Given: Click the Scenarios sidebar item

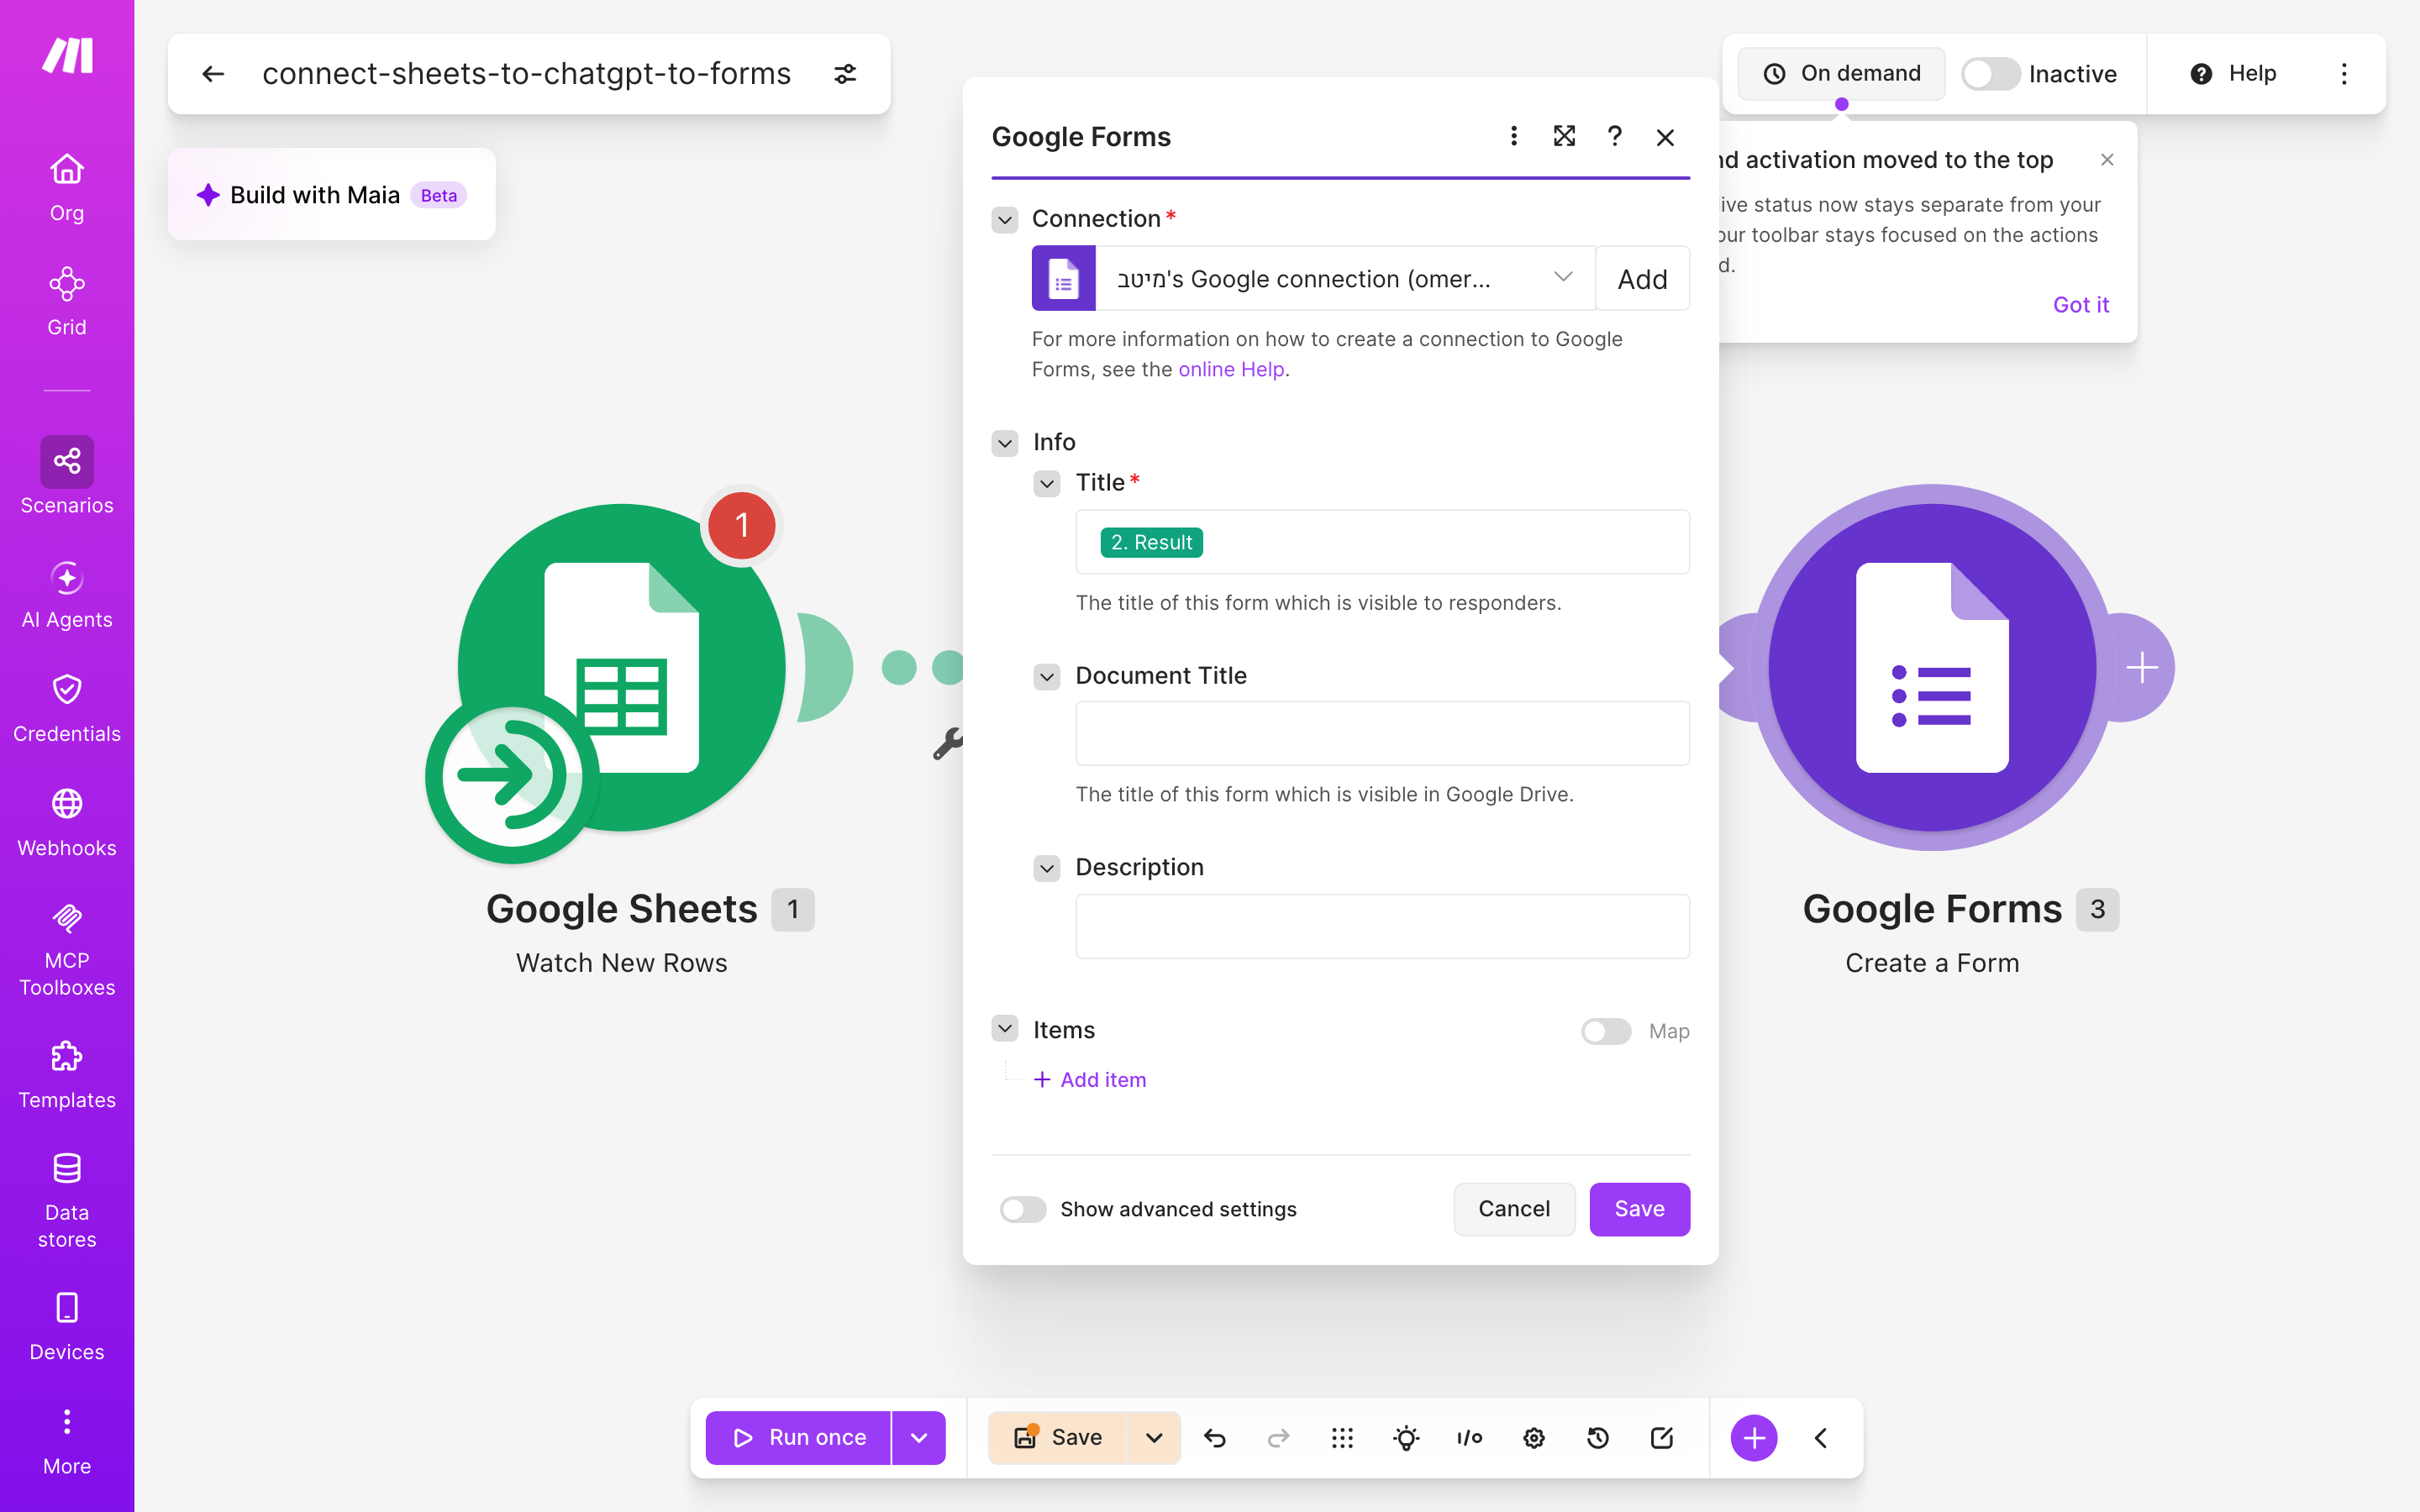Looking at the screenshot, I should pyautogui.click(x=67, y=476).
